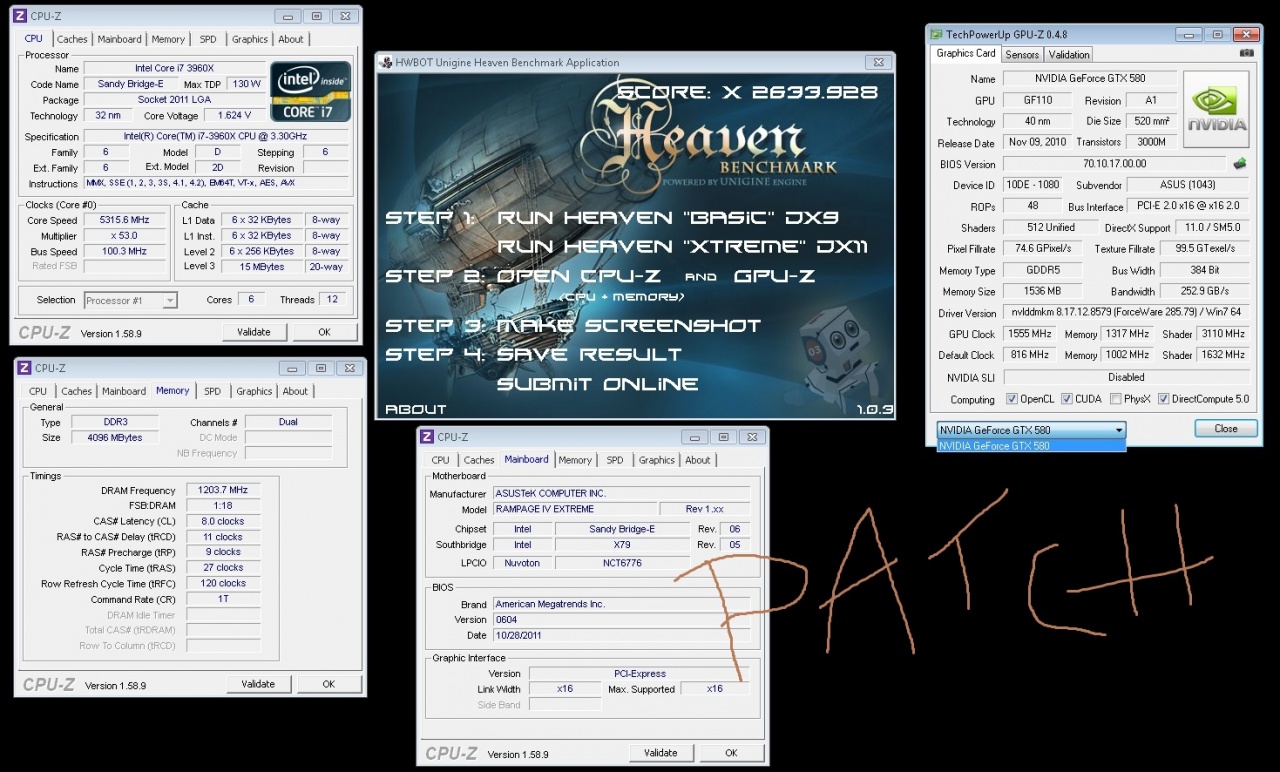The image size is (1280, 772).
Task: Click the DRAM Frequency value field
Action: (x=220, y=491)
